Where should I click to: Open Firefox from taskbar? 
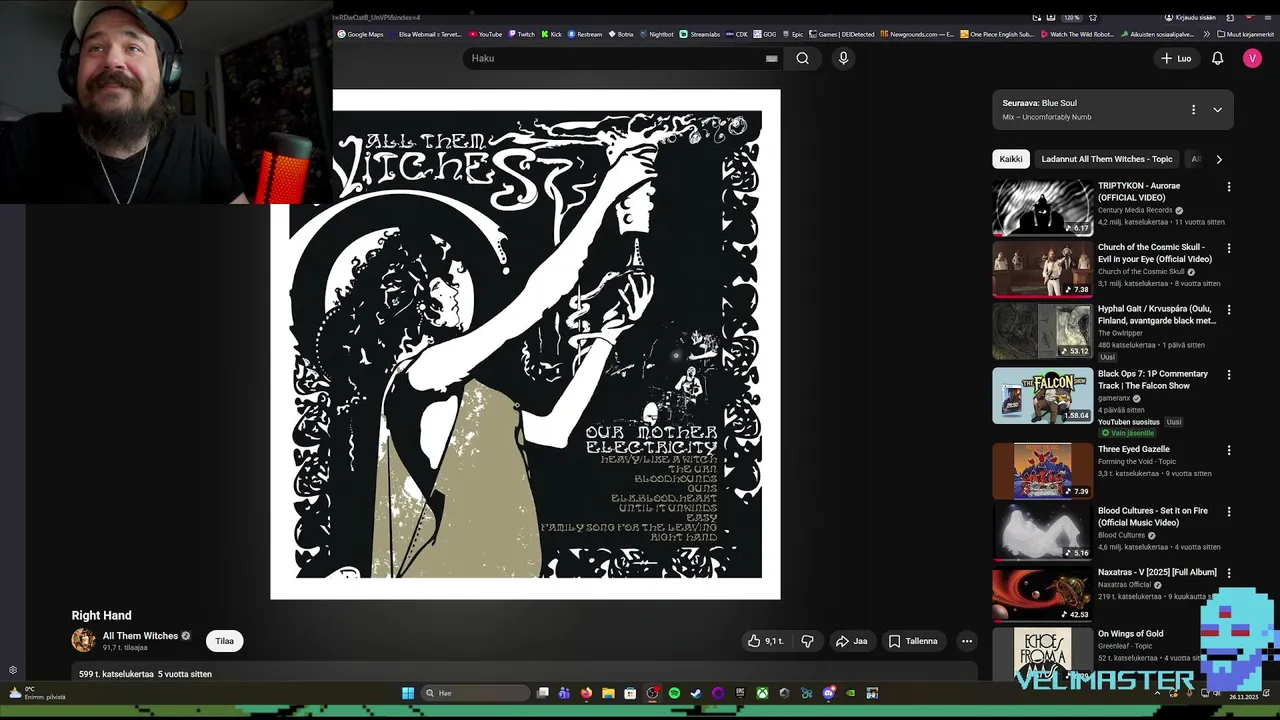coord(586,693)
